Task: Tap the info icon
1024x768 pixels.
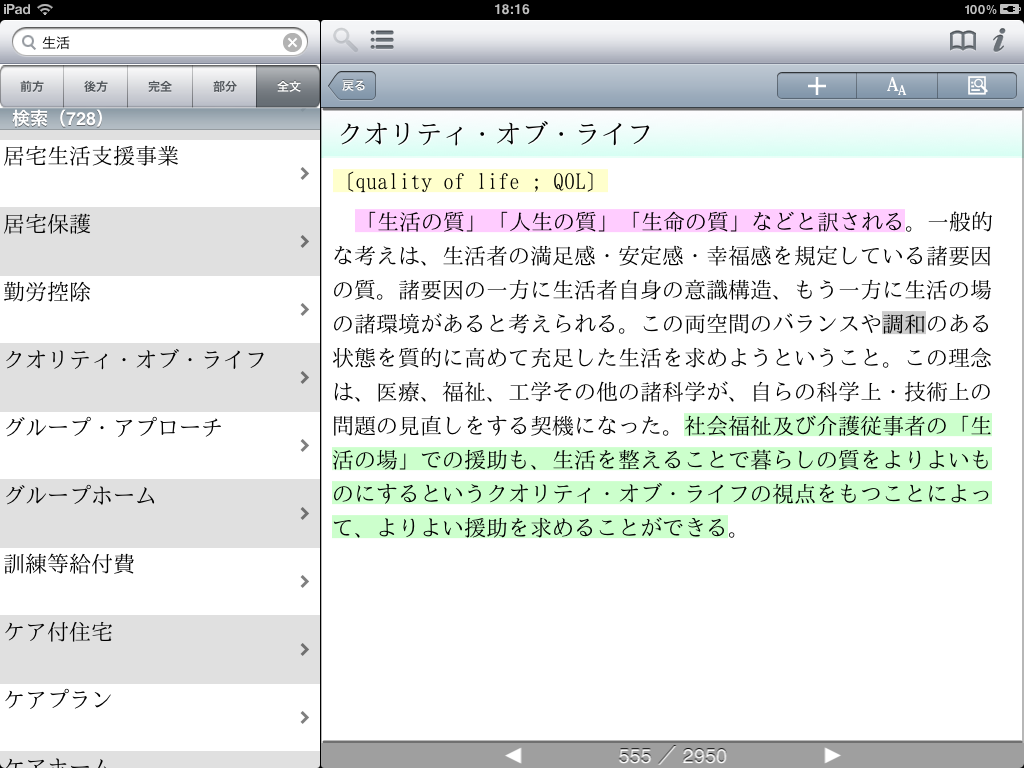Action: (998, 40)
